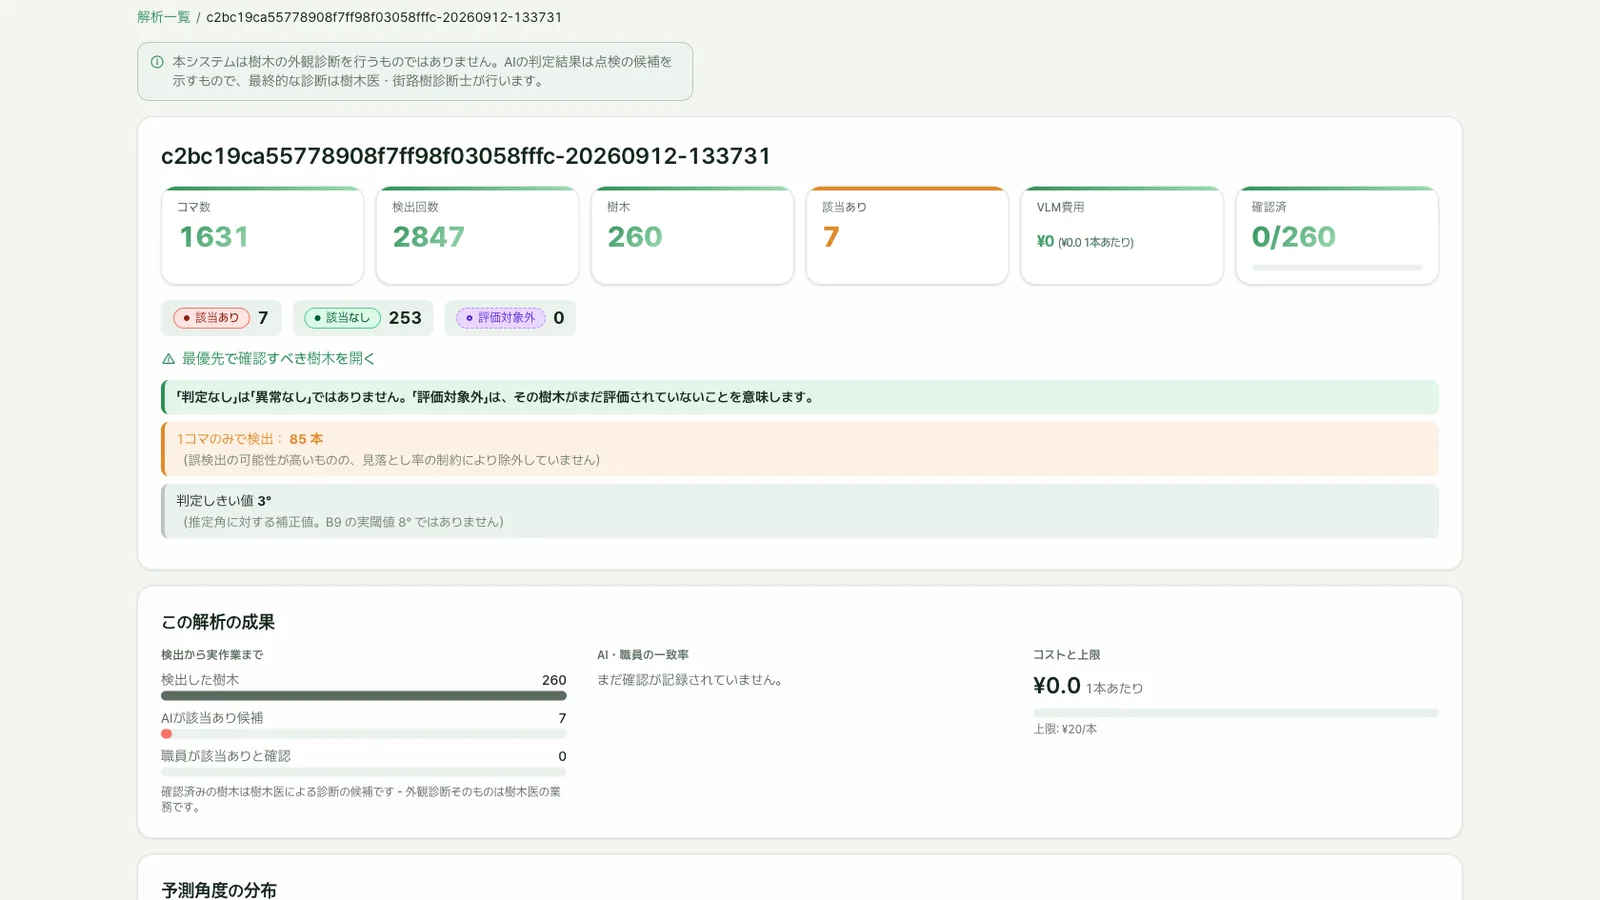Screen dimensions: 1600x900
Task: Open the 解析一覧 breadcrumb link
Action: (x=163, y=17)
